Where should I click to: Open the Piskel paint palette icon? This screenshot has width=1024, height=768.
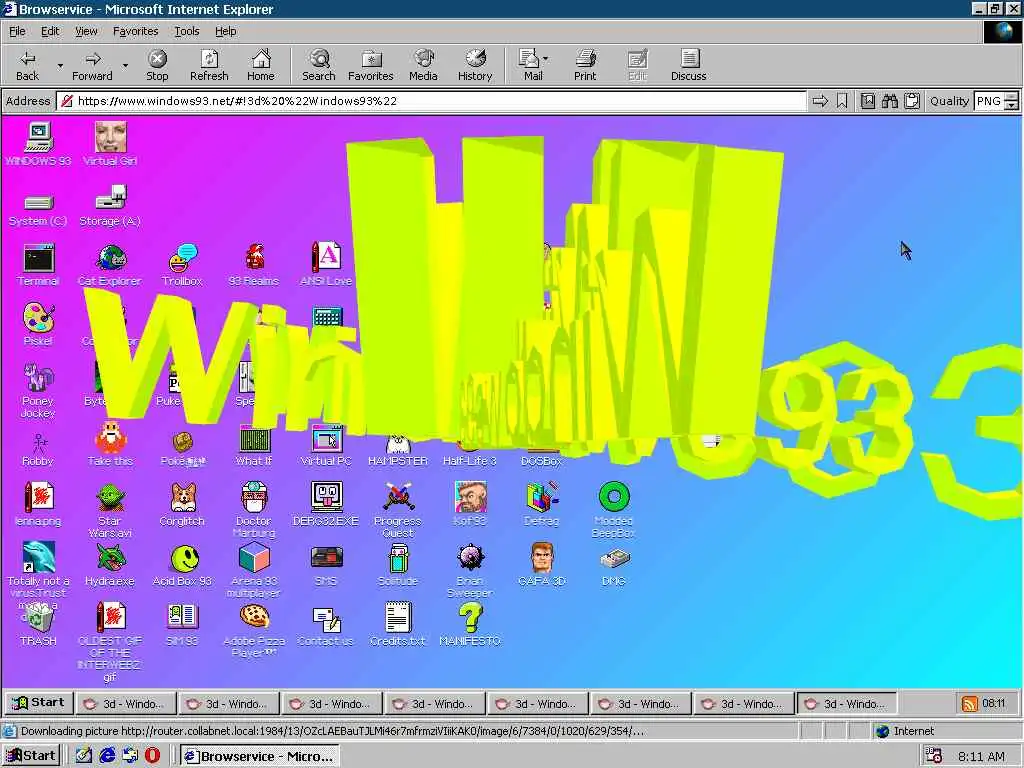point(39,325)
